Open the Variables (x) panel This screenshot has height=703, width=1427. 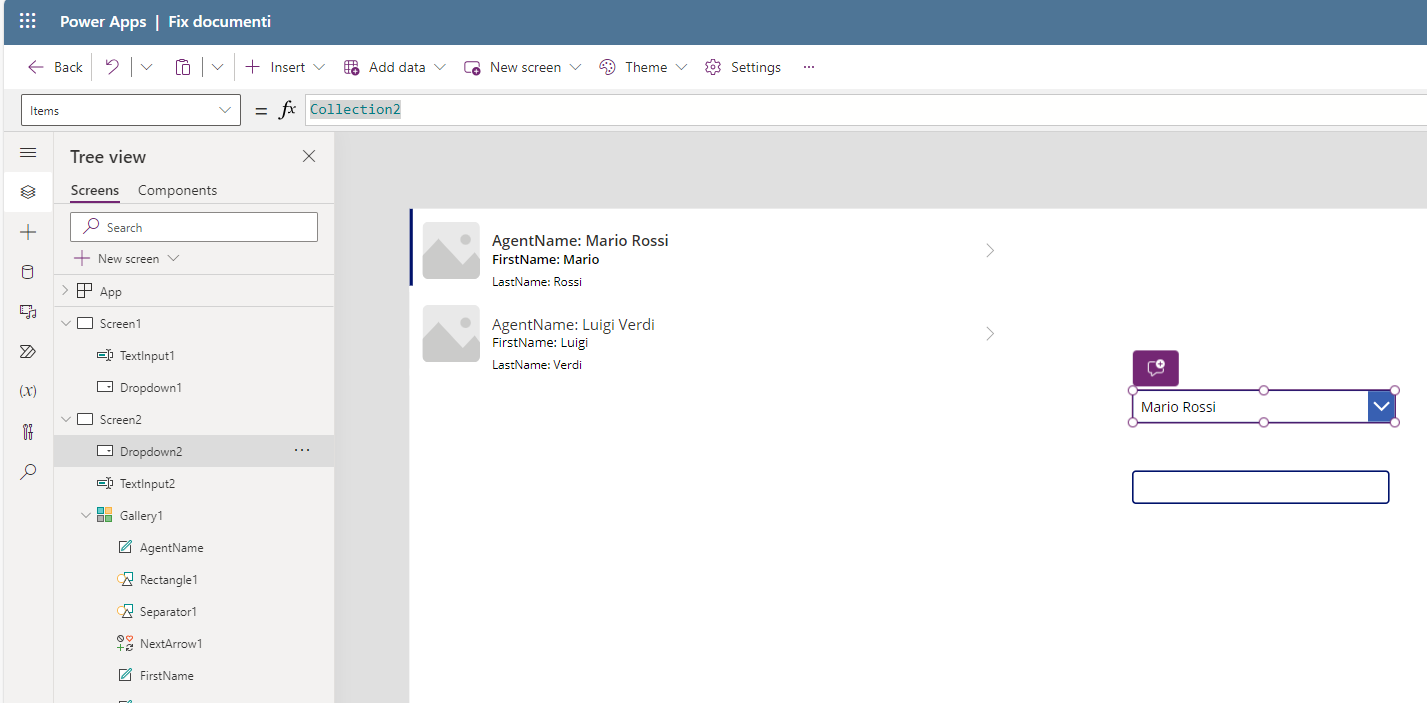(x=28, y=391)
